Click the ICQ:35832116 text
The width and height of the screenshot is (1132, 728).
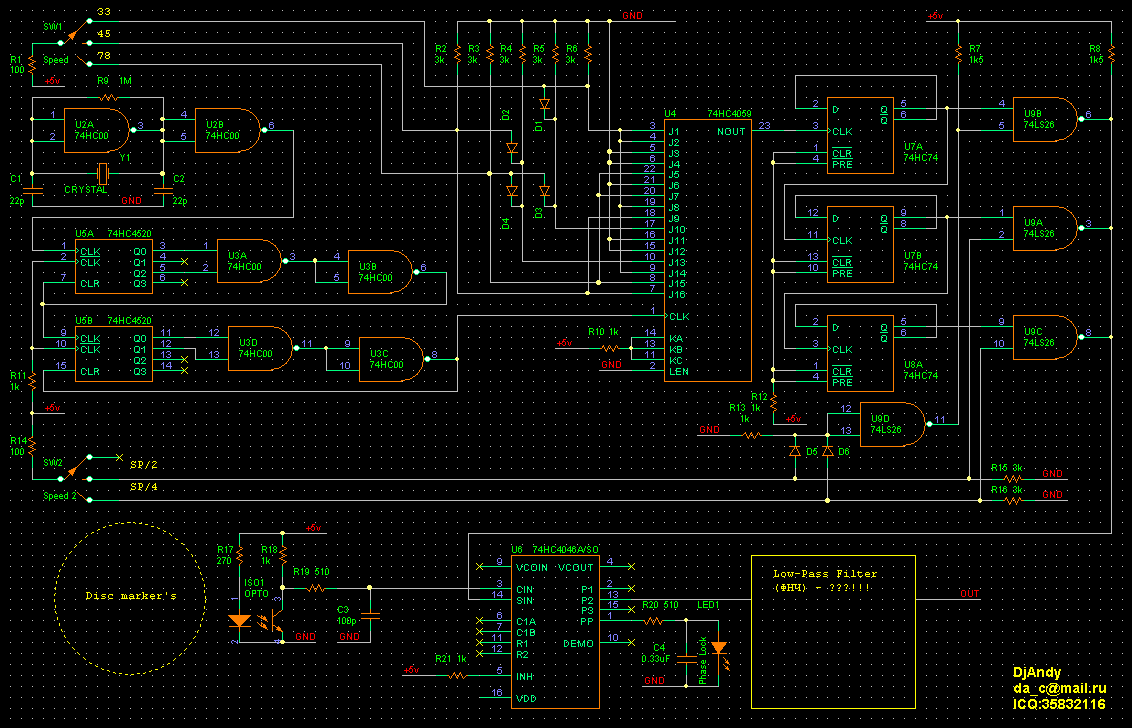pyautogui.click(x=1059, y=703)
